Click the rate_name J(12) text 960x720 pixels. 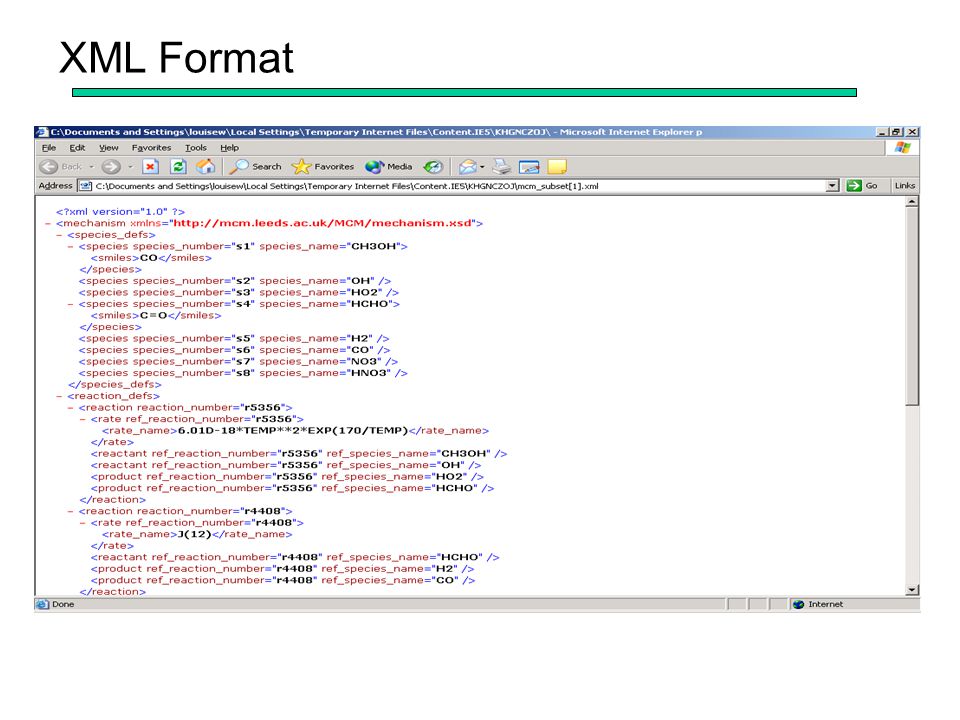pos(194,534)
